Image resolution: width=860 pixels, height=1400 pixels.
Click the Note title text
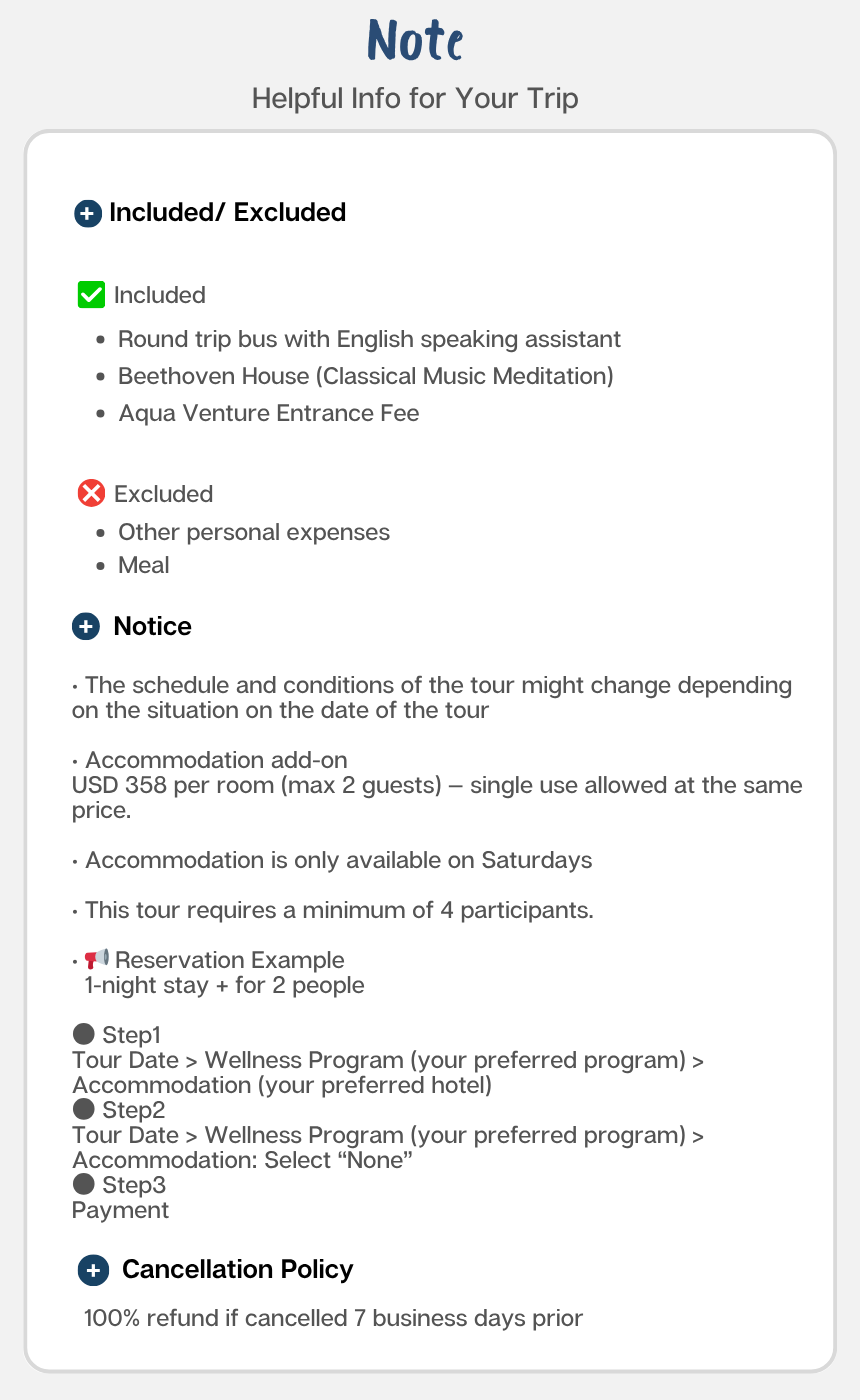[415, 42]
